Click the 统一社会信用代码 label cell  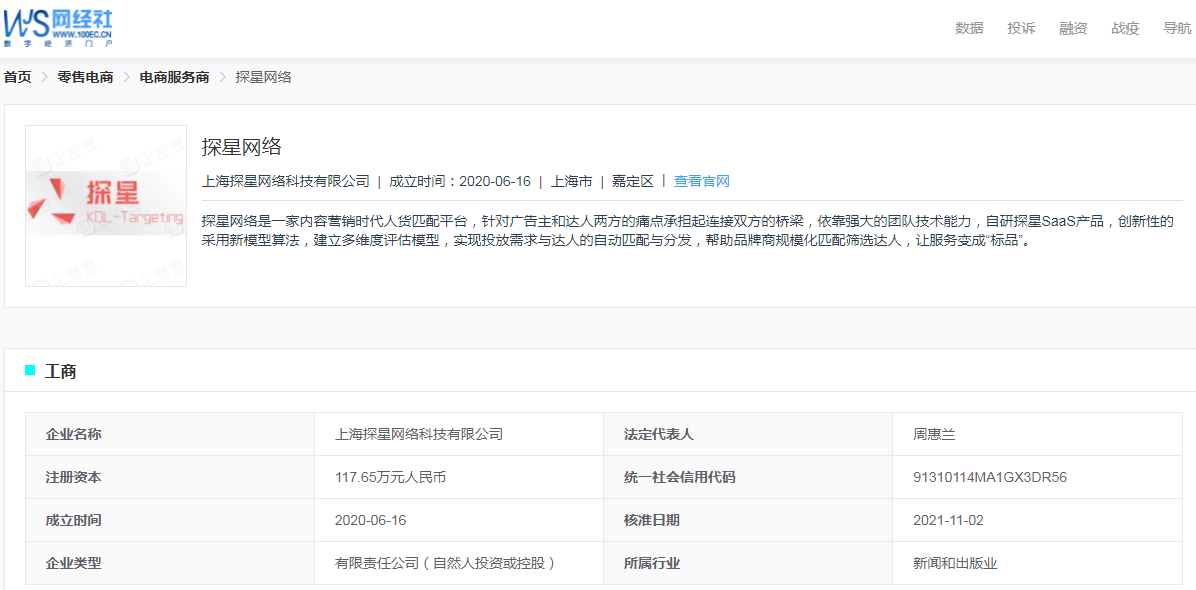748,477
